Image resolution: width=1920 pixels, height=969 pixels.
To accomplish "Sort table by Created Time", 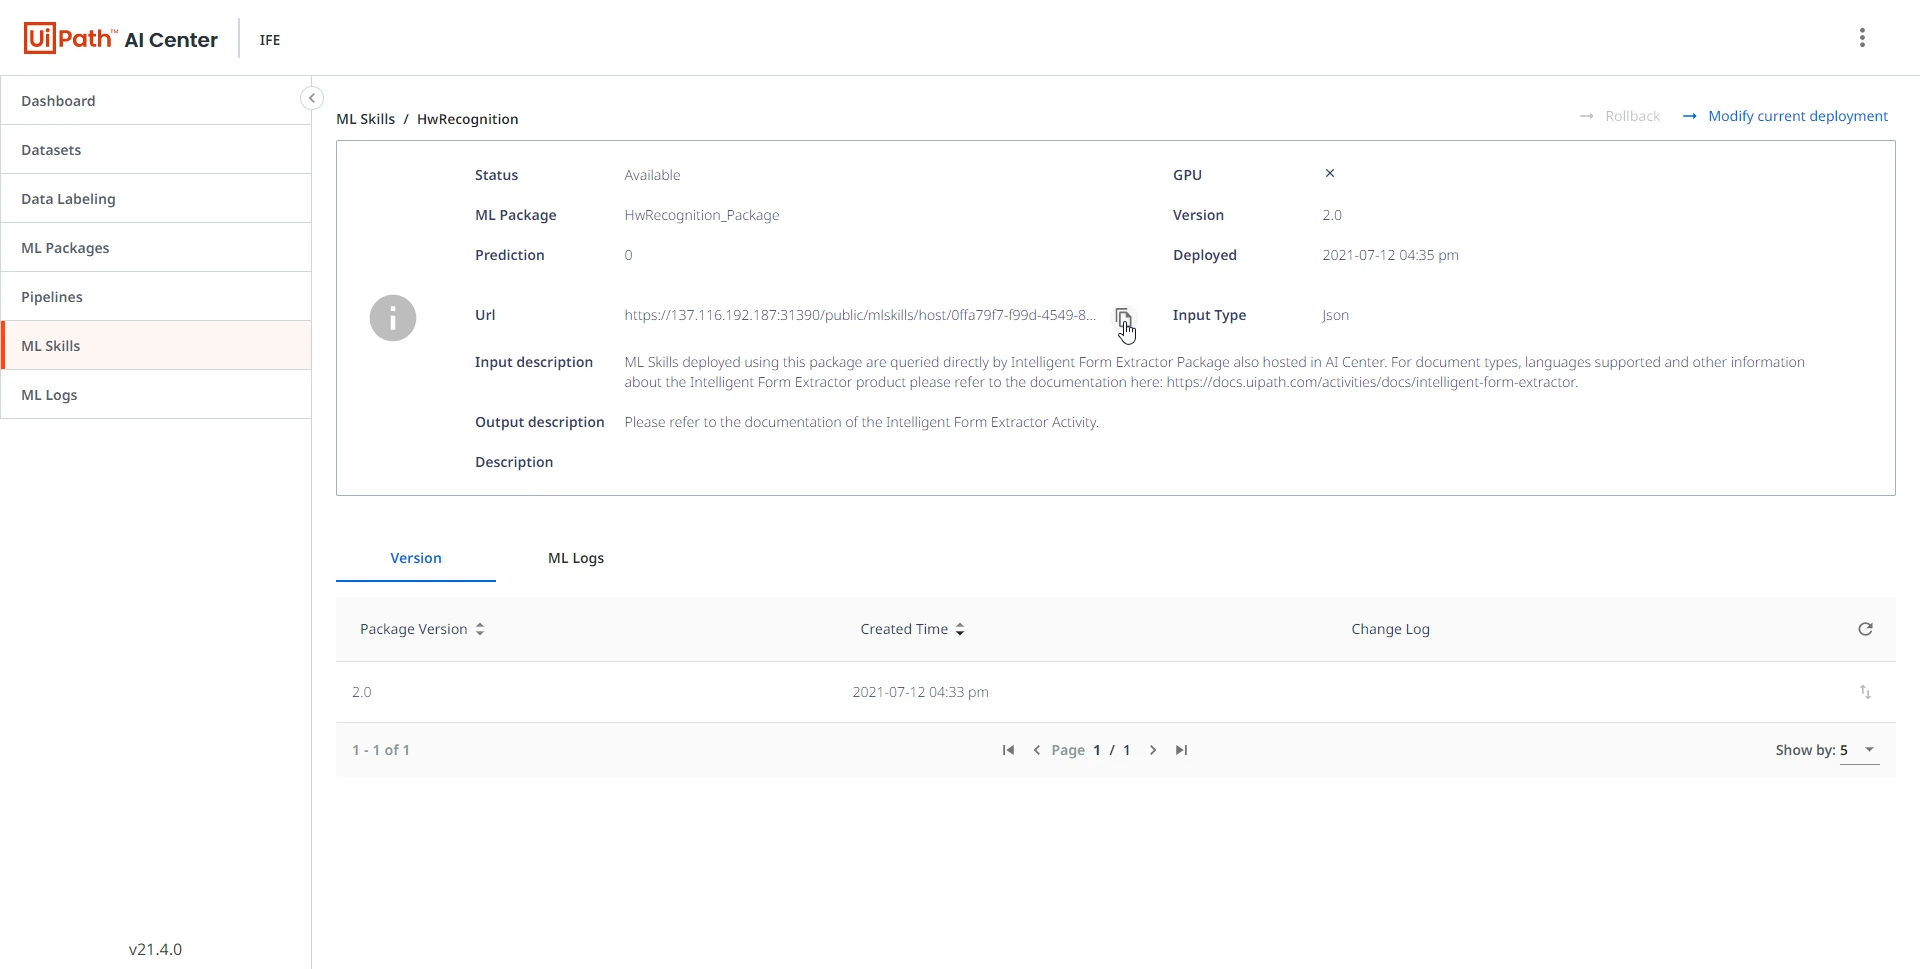I will [912, 629].
